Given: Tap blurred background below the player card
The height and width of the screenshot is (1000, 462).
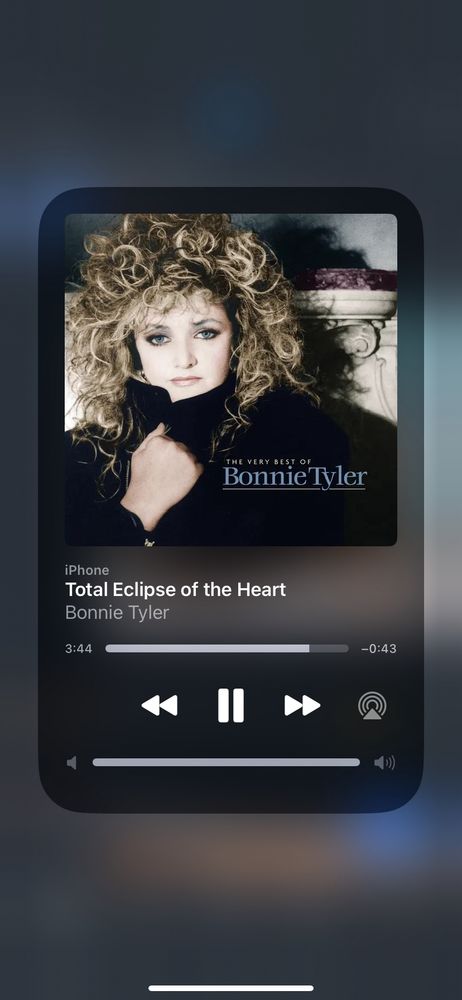Looking at the screenshot, I should point(231,893).
